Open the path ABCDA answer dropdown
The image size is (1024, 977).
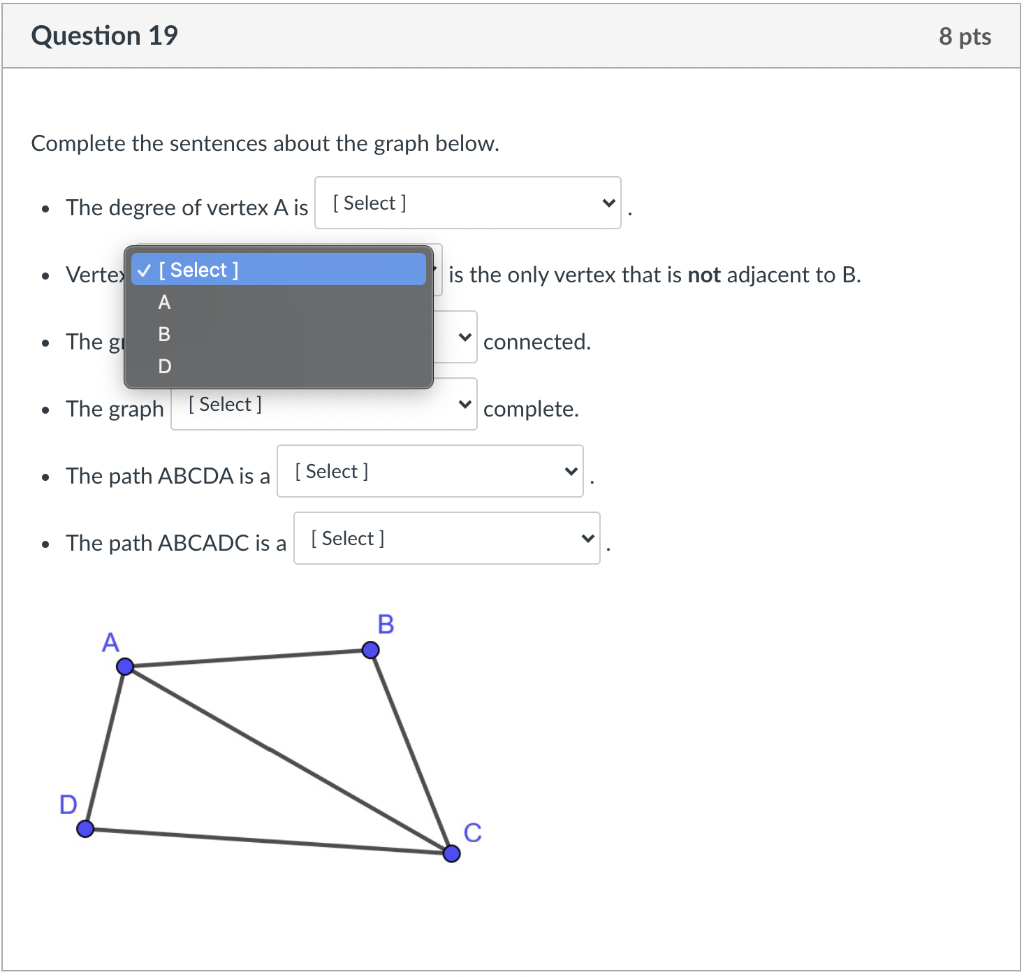pos(430,472)
